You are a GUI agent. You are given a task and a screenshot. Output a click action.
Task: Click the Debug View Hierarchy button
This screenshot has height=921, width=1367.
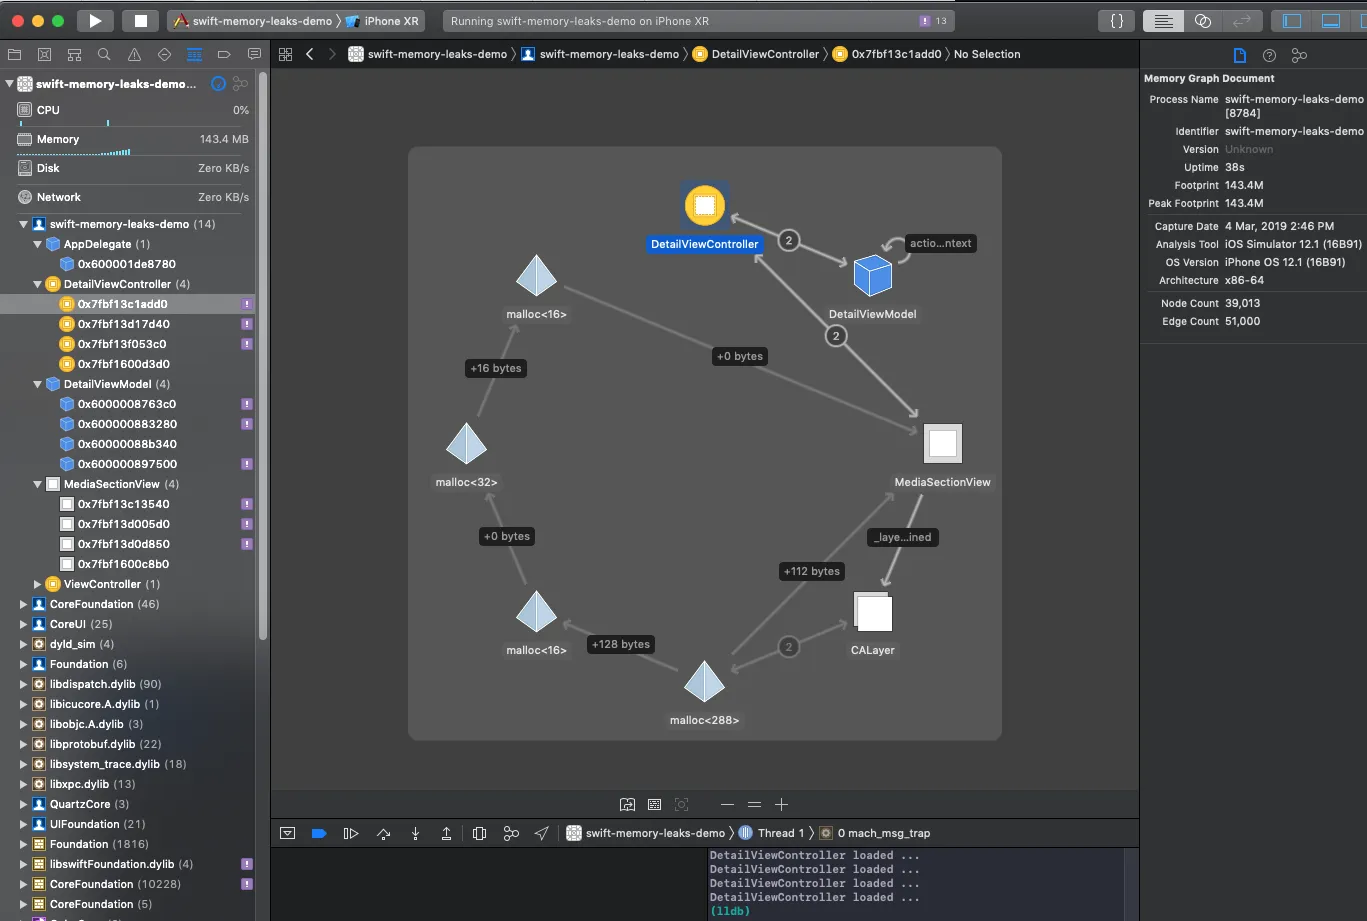[479, 833]
